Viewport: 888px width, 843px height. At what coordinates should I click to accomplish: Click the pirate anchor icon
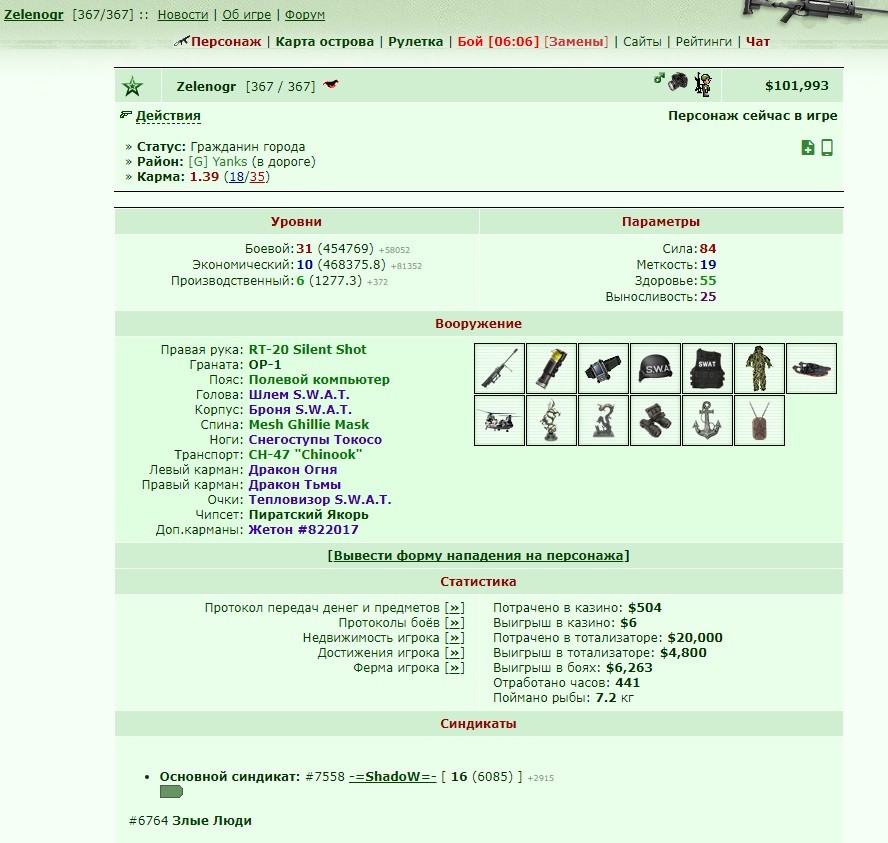point(707,421)
